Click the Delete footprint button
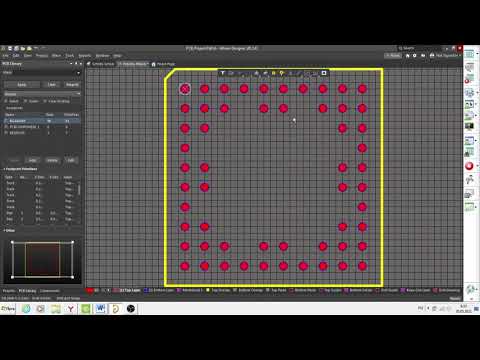480x360 pixels. pos(52,160)
